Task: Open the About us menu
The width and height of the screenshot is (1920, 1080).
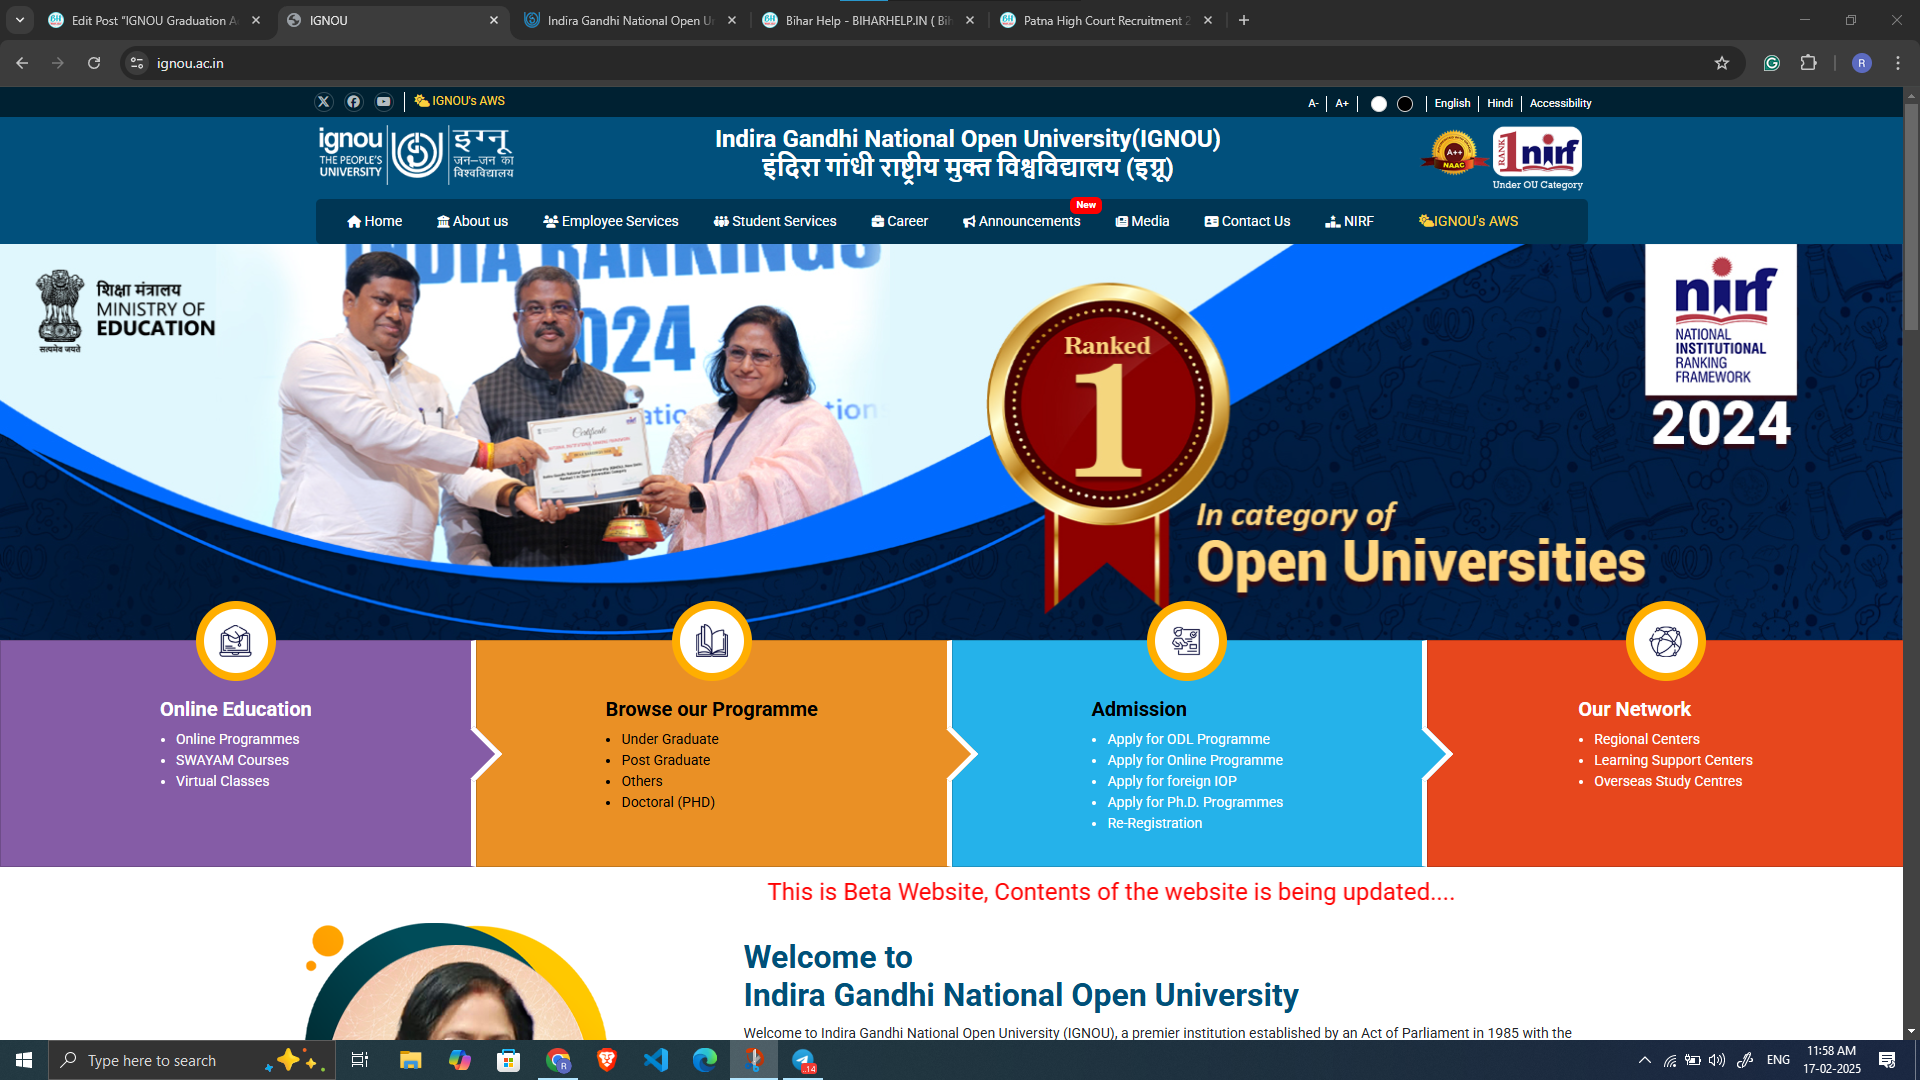Action: 473,221
